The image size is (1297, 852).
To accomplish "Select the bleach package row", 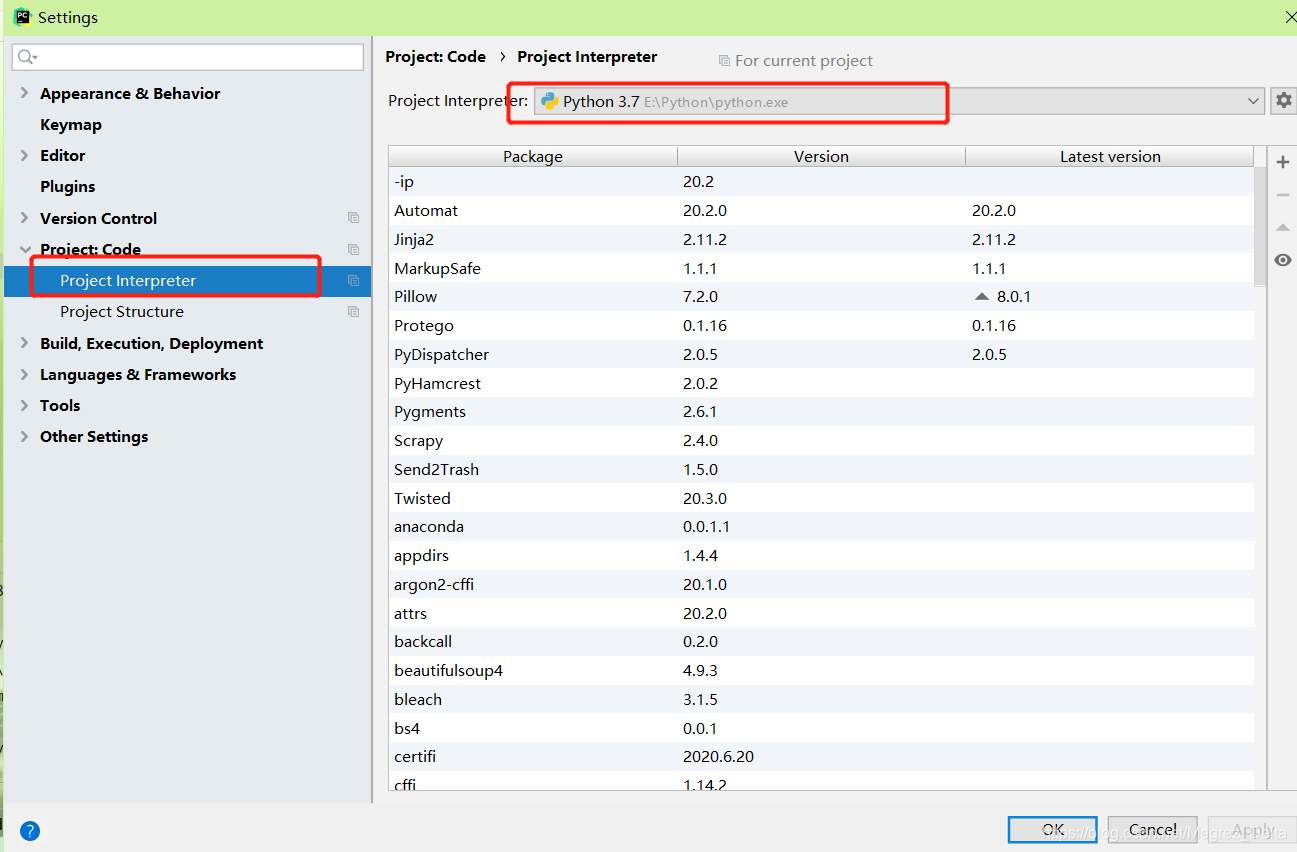I will coord(821,700).
